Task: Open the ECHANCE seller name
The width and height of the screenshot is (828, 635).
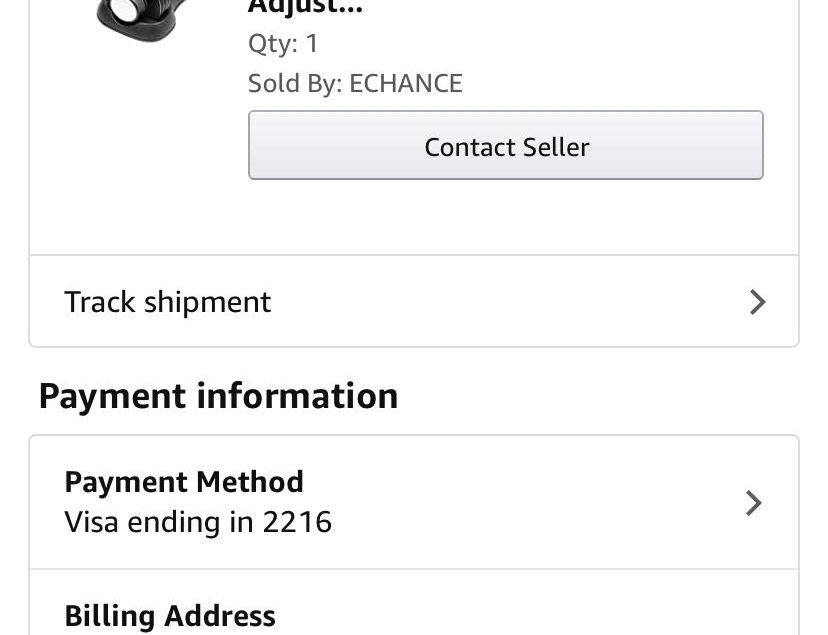Action: (406, 83)
